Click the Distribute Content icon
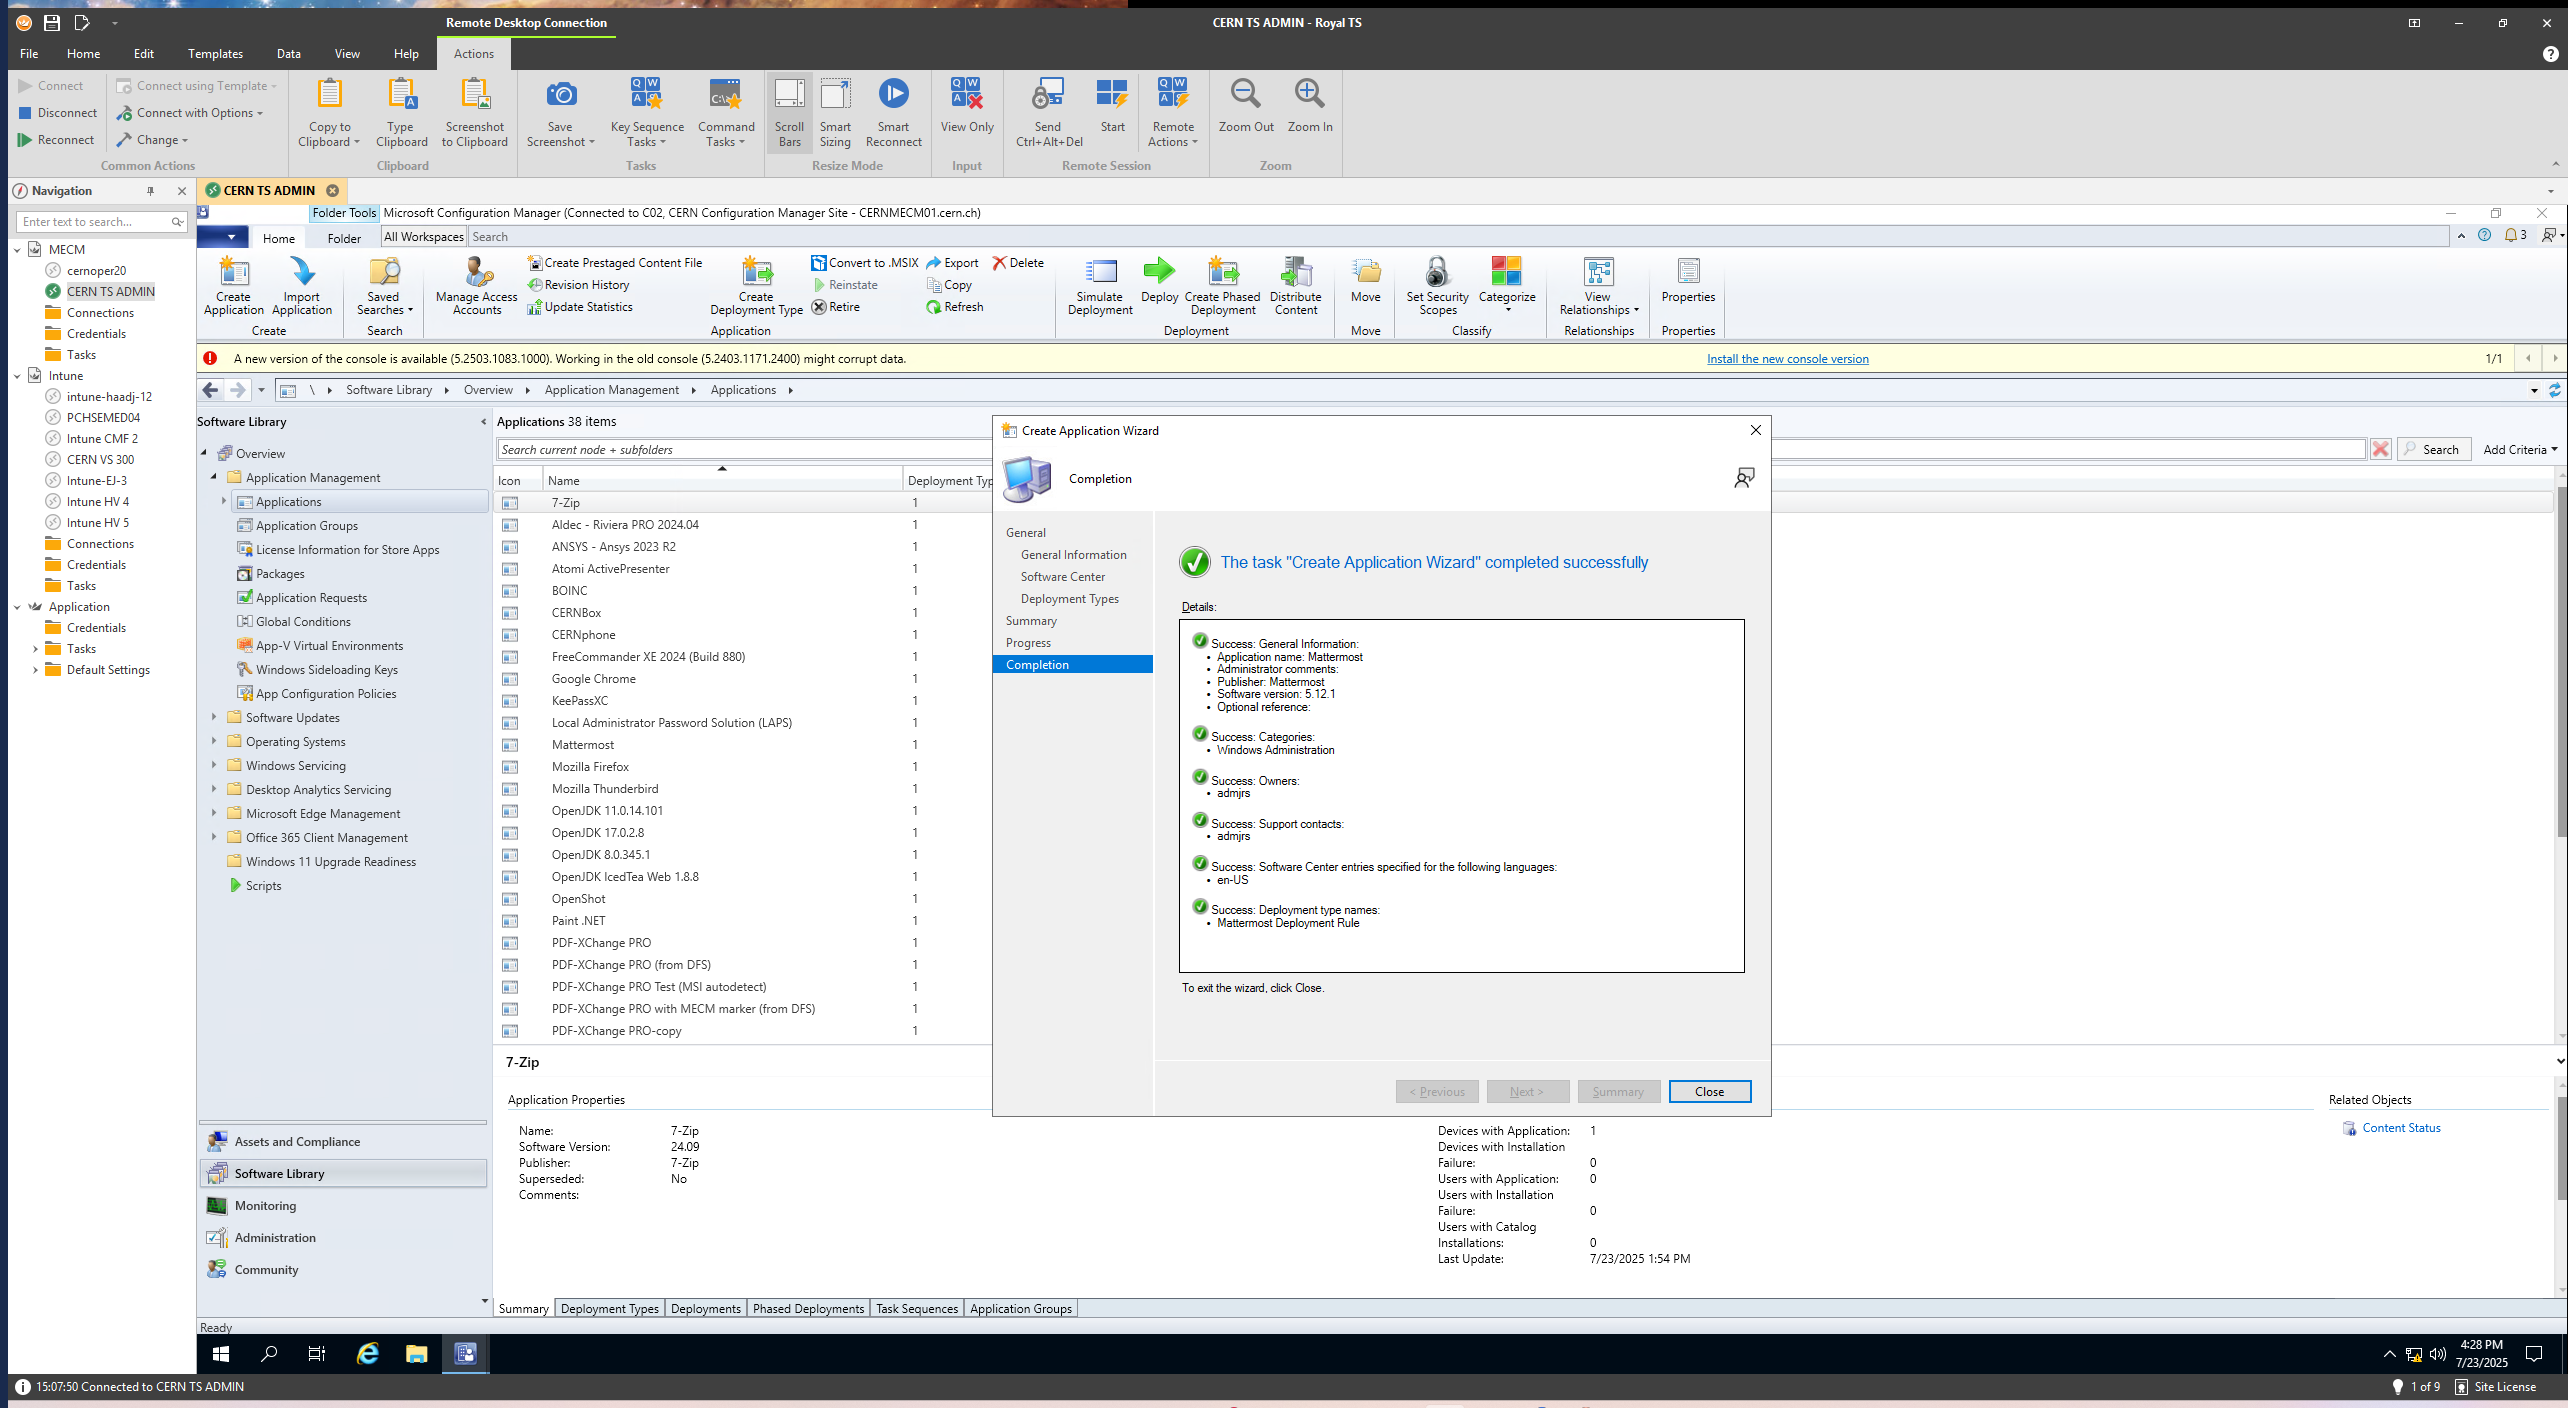Viewport: 2568px width, 1408px height. pyautogui.click(x=1295, y=286)
